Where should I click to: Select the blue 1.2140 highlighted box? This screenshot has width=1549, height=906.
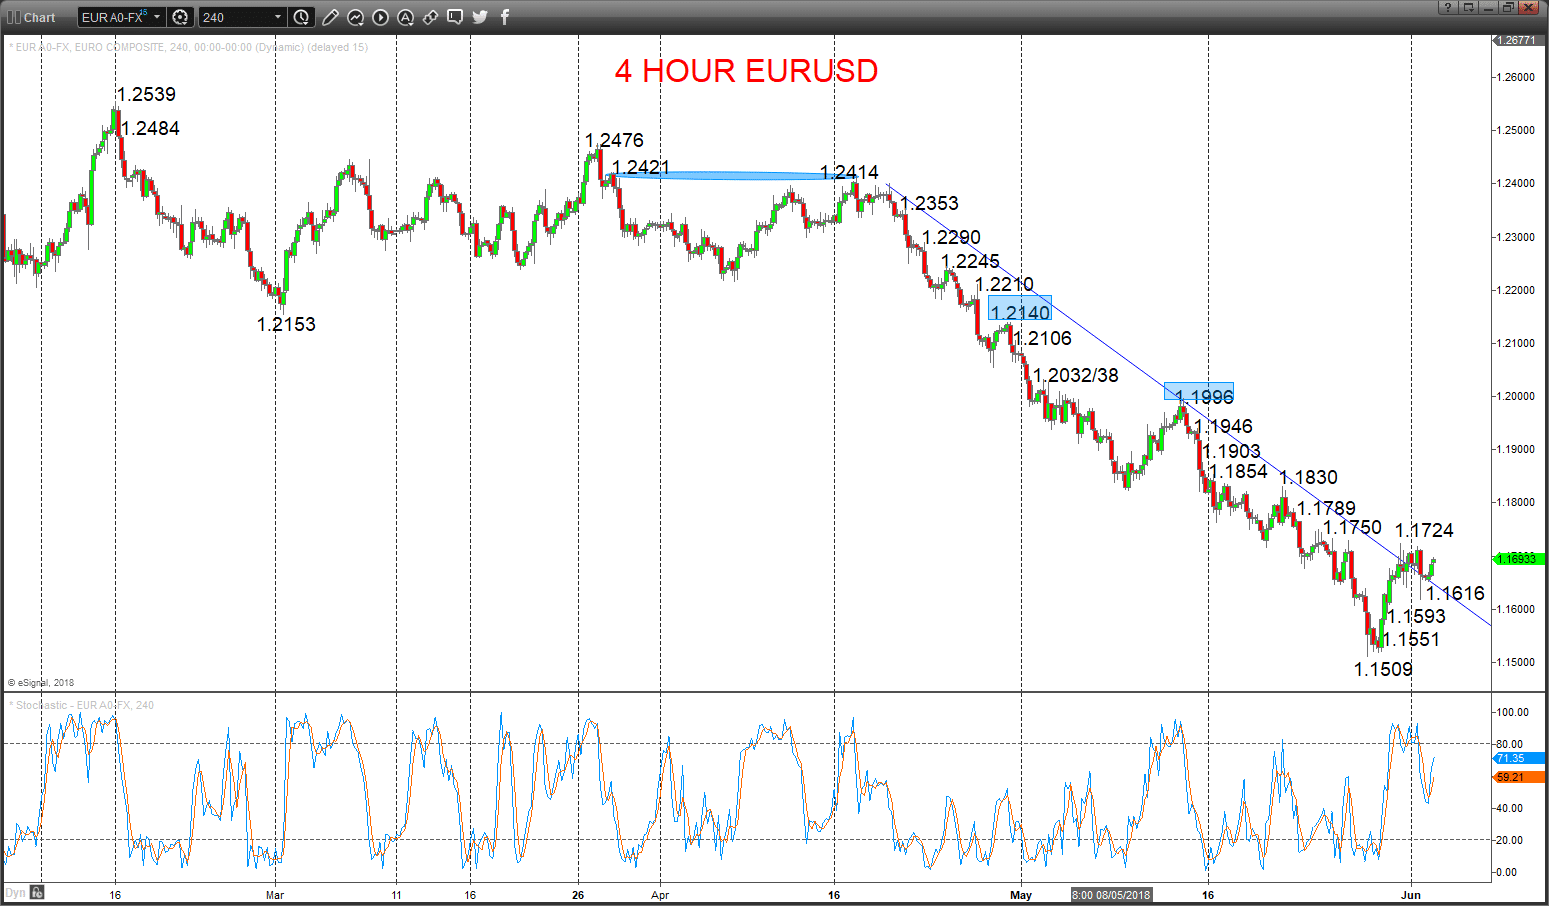(x=1019, y=307)
